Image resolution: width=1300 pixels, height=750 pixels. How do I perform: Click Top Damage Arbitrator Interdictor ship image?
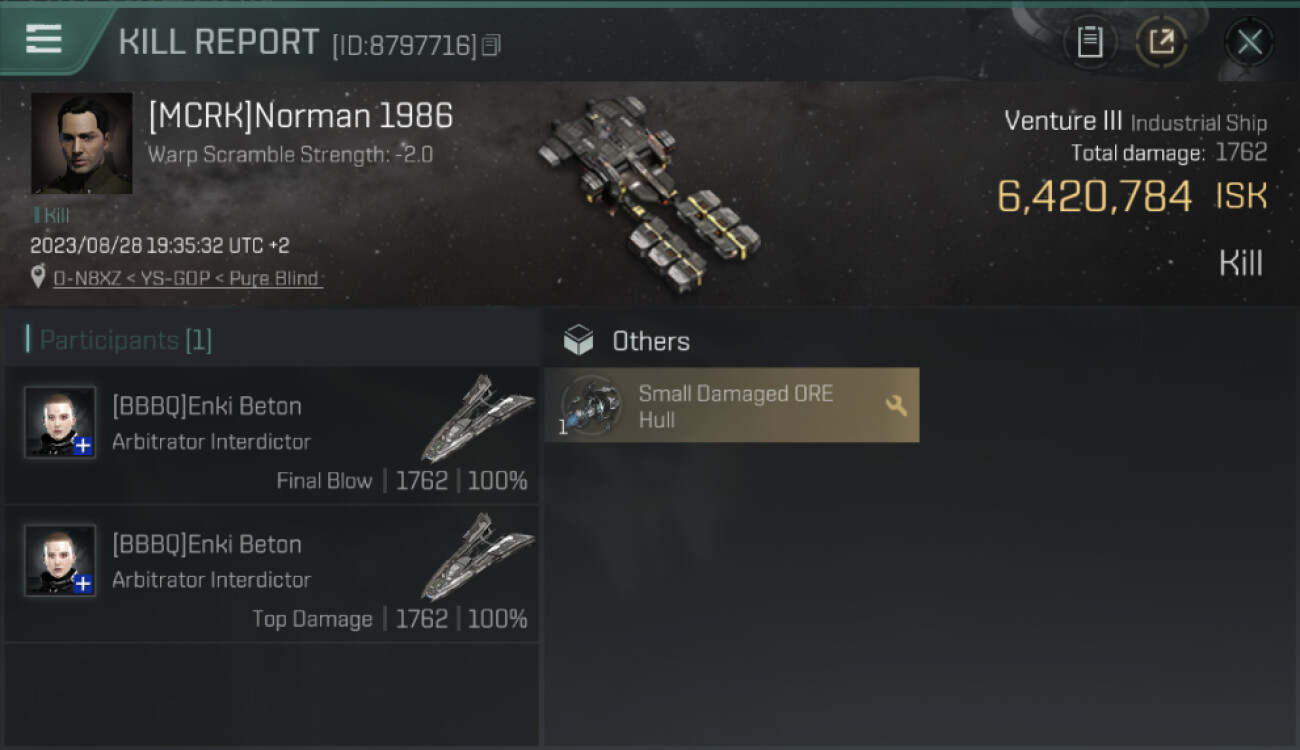click(x=478, y=556)
